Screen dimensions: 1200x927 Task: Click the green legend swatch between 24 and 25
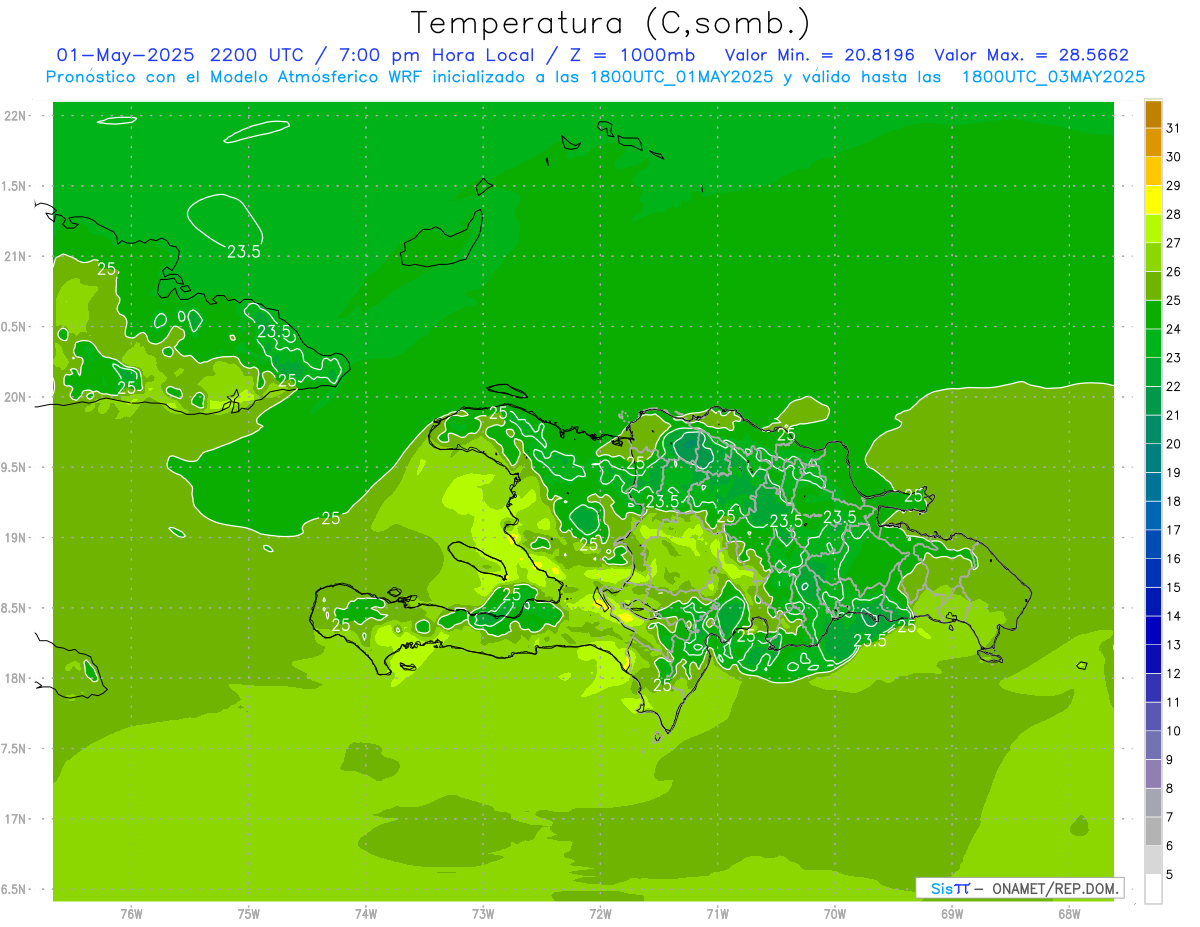pyautogui.click(x=1153, y=315)
